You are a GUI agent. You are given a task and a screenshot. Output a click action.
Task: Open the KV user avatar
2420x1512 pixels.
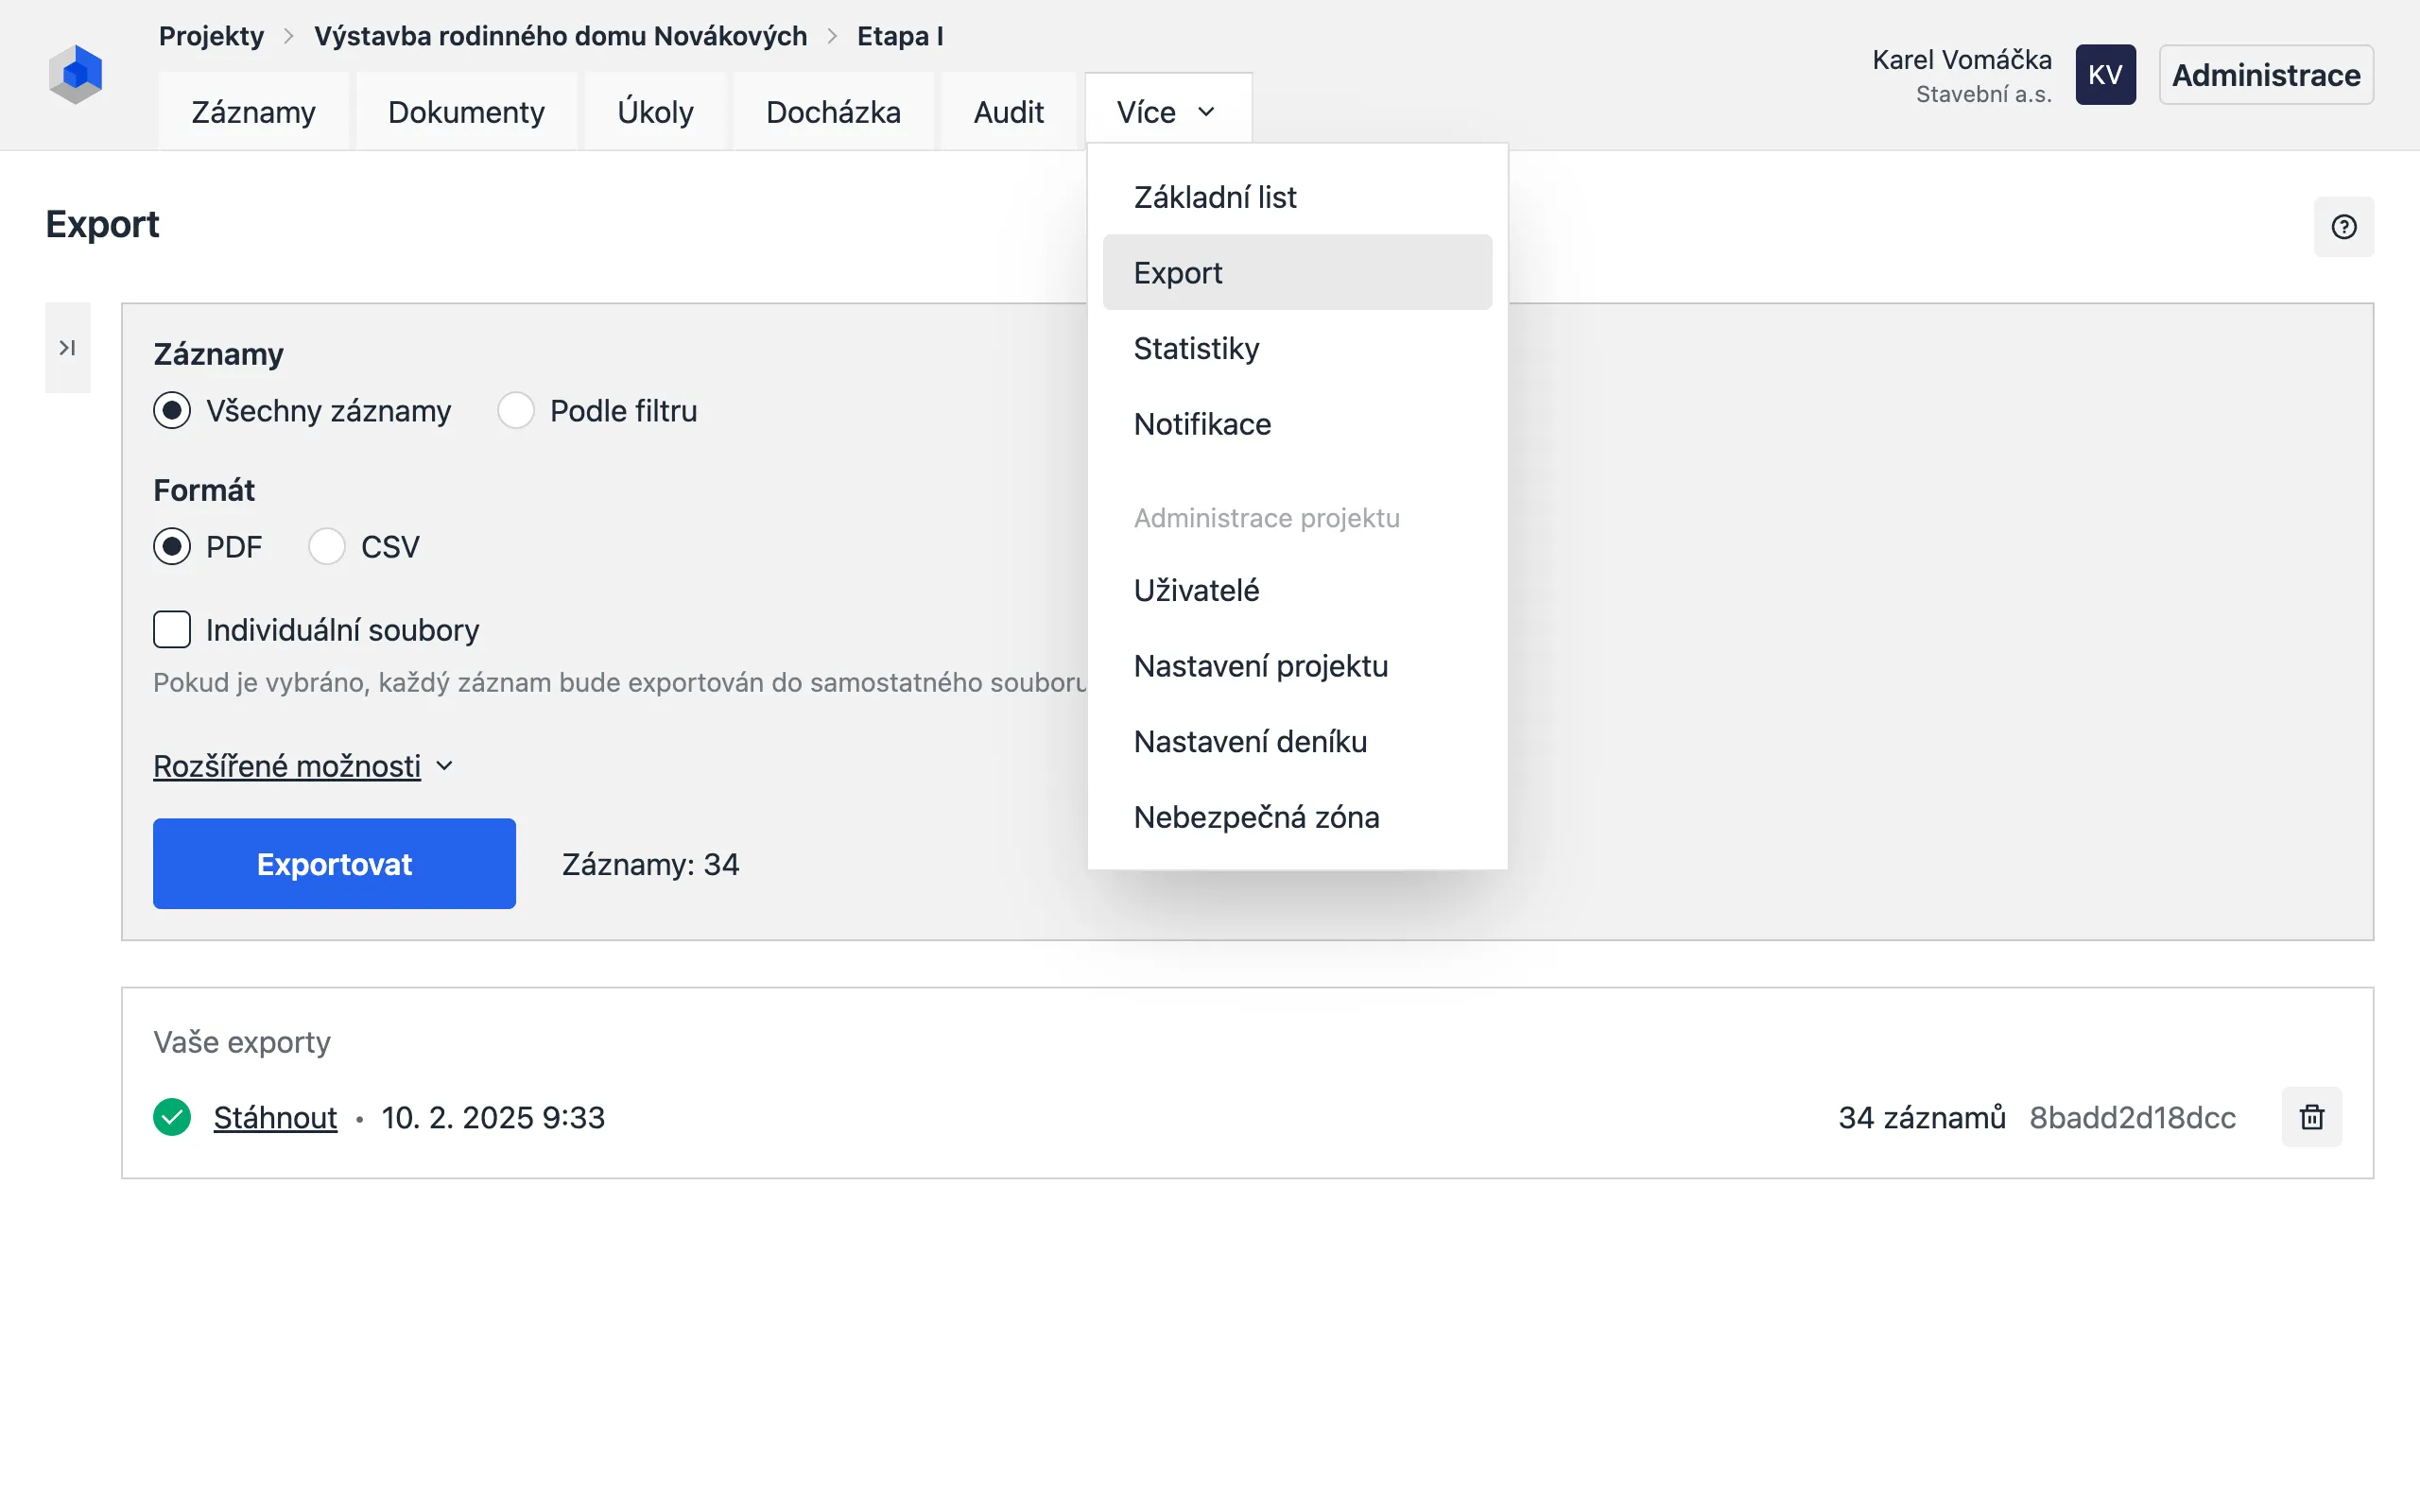[x=2105, y=75]
